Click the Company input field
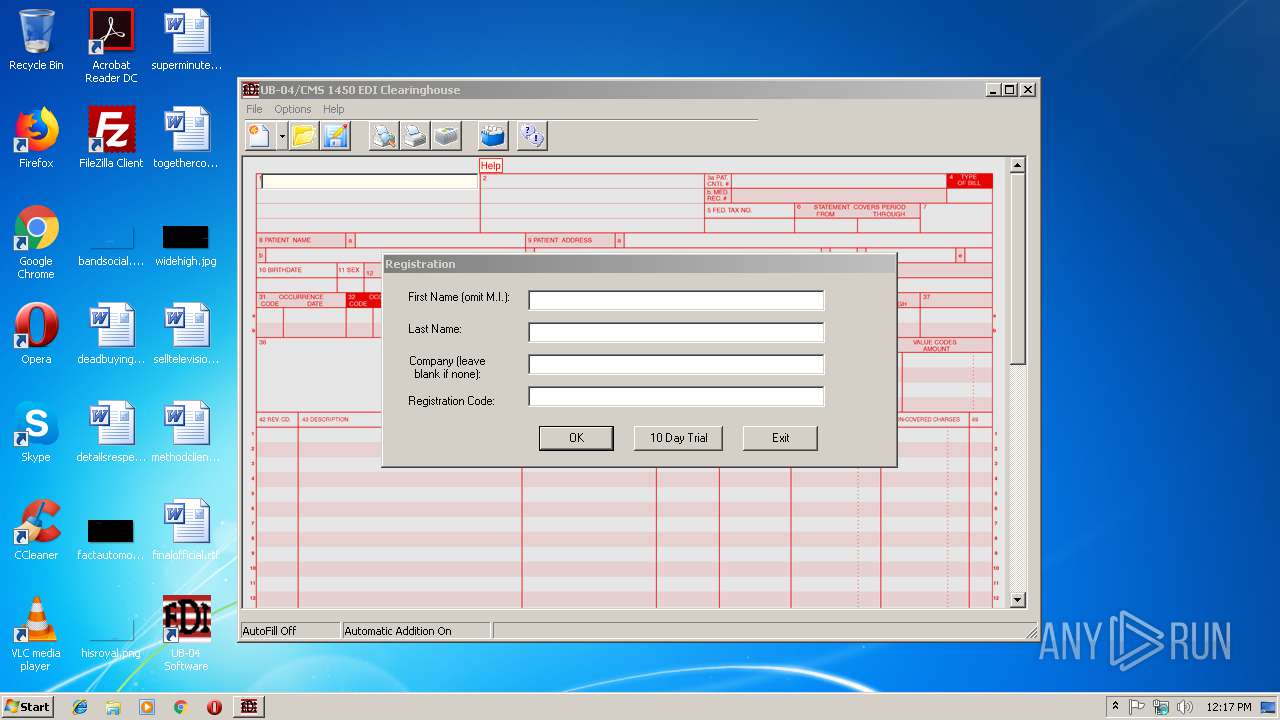Viewport: 1280px width, 720px height. pyautogui.click(x=676, y=364)
